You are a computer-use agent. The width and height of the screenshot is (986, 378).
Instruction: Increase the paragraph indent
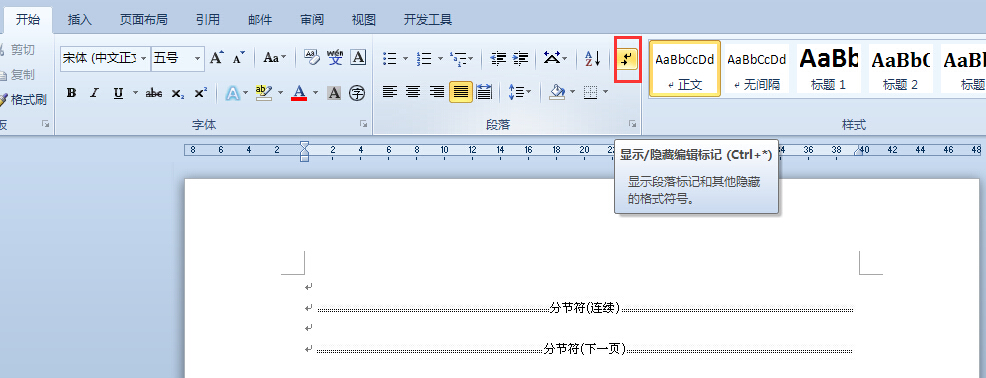pyautogui.click(x=520, y=58)
